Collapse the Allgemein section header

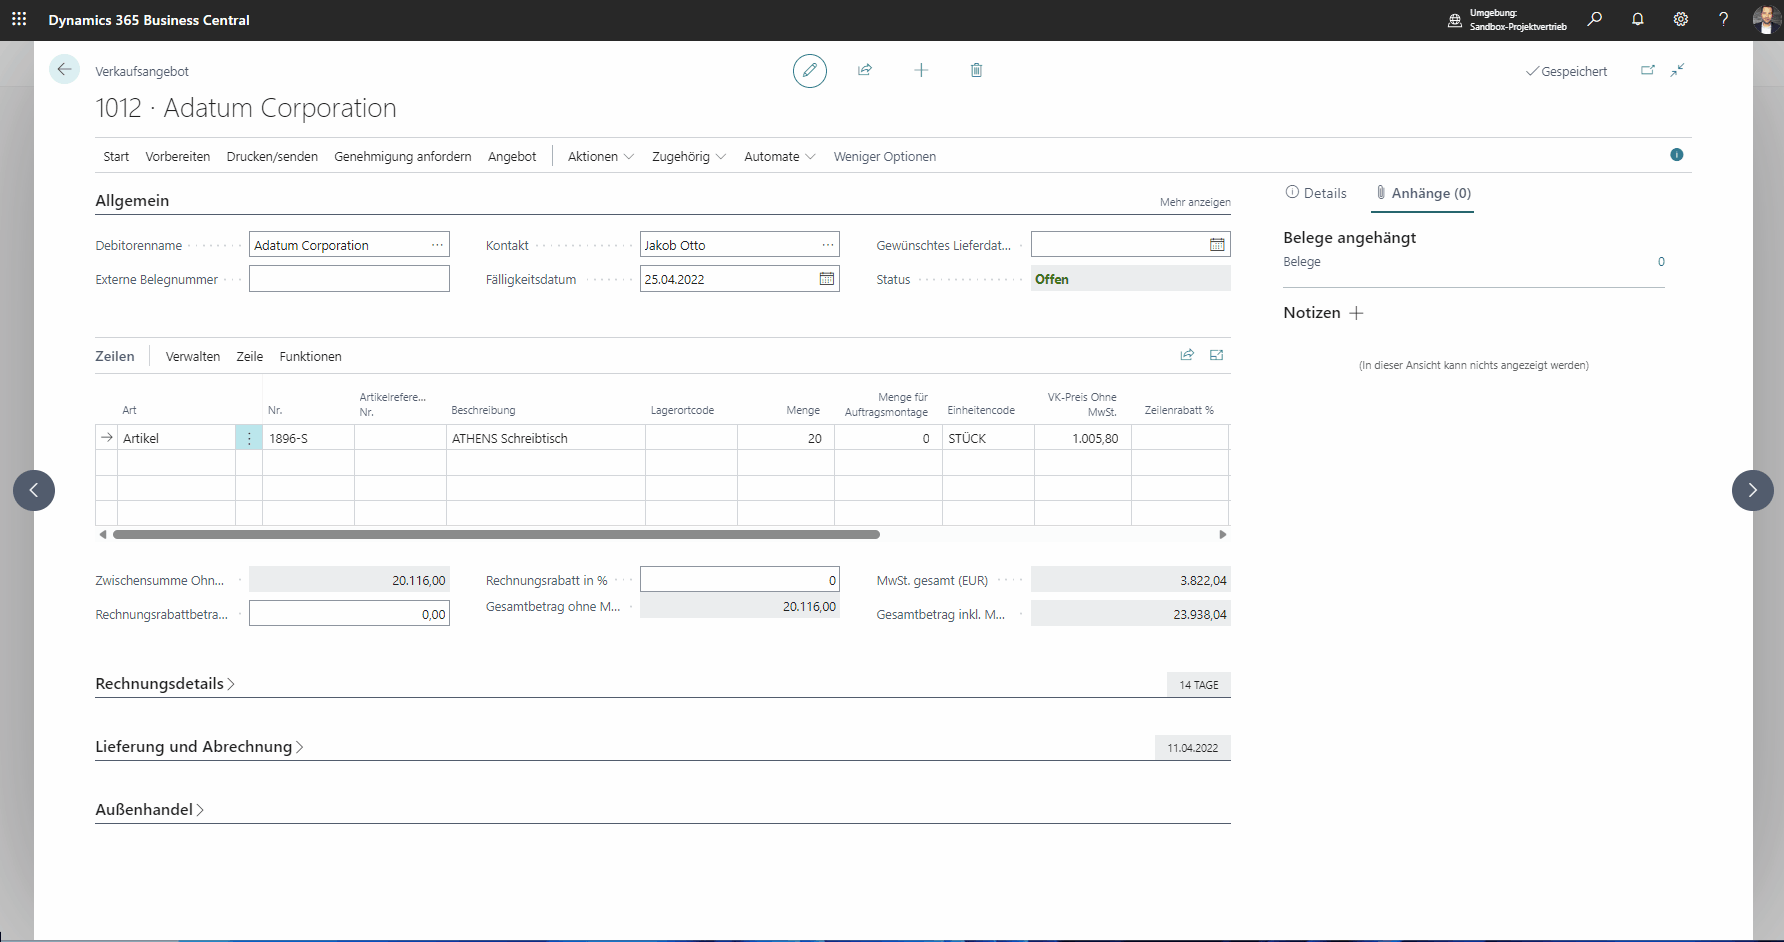(x=132, y=201)
